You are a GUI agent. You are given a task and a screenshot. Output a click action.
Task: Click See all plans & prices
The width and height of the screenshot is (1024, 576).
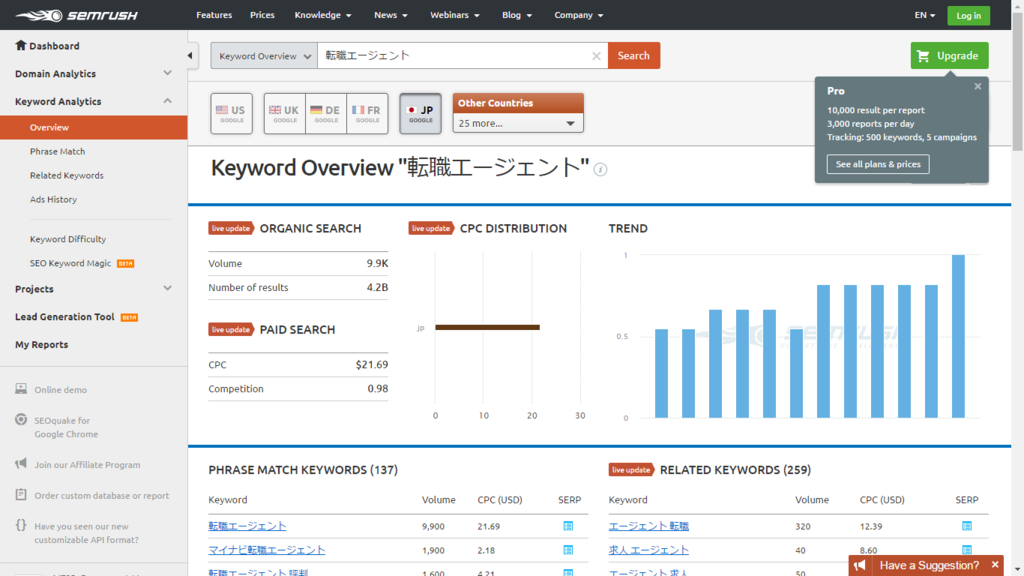click(878, 165)
